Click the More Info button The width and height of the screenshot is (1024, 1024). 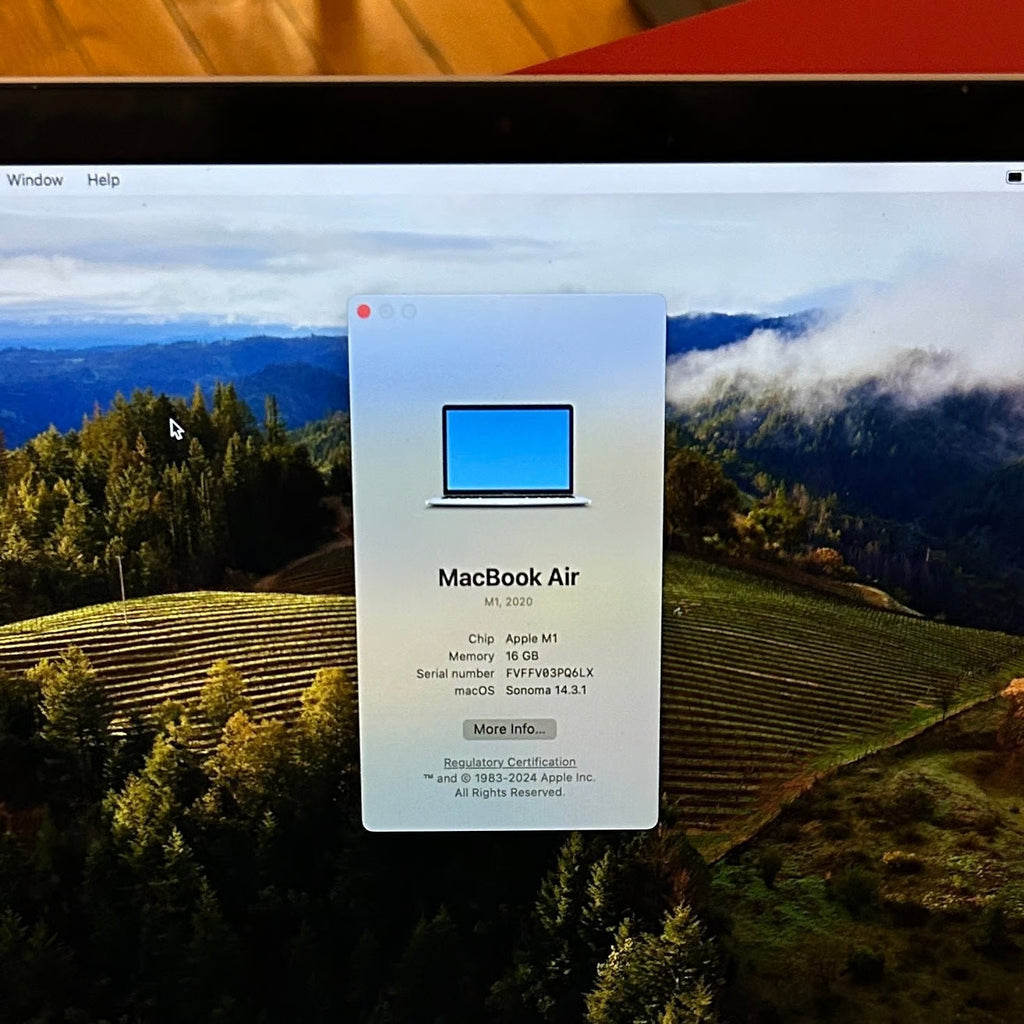pyautogui.click(x=509, y=729)
